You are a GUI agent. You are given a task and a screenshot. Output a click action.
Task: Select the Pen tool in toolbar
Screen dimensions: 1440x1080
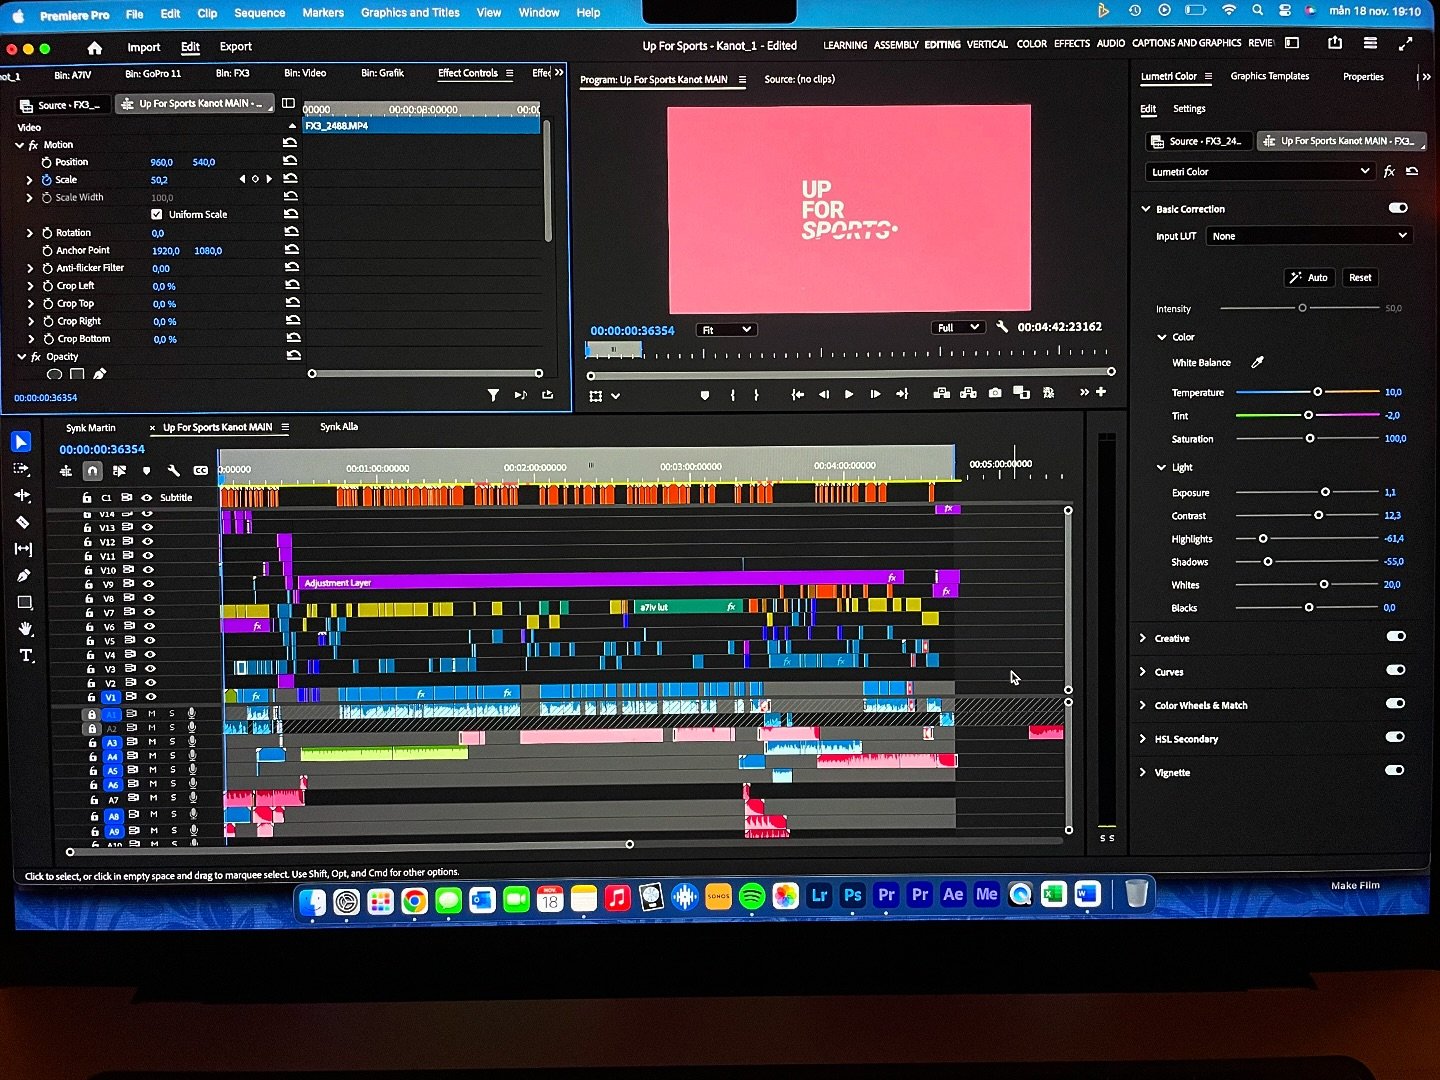[24, 575]
